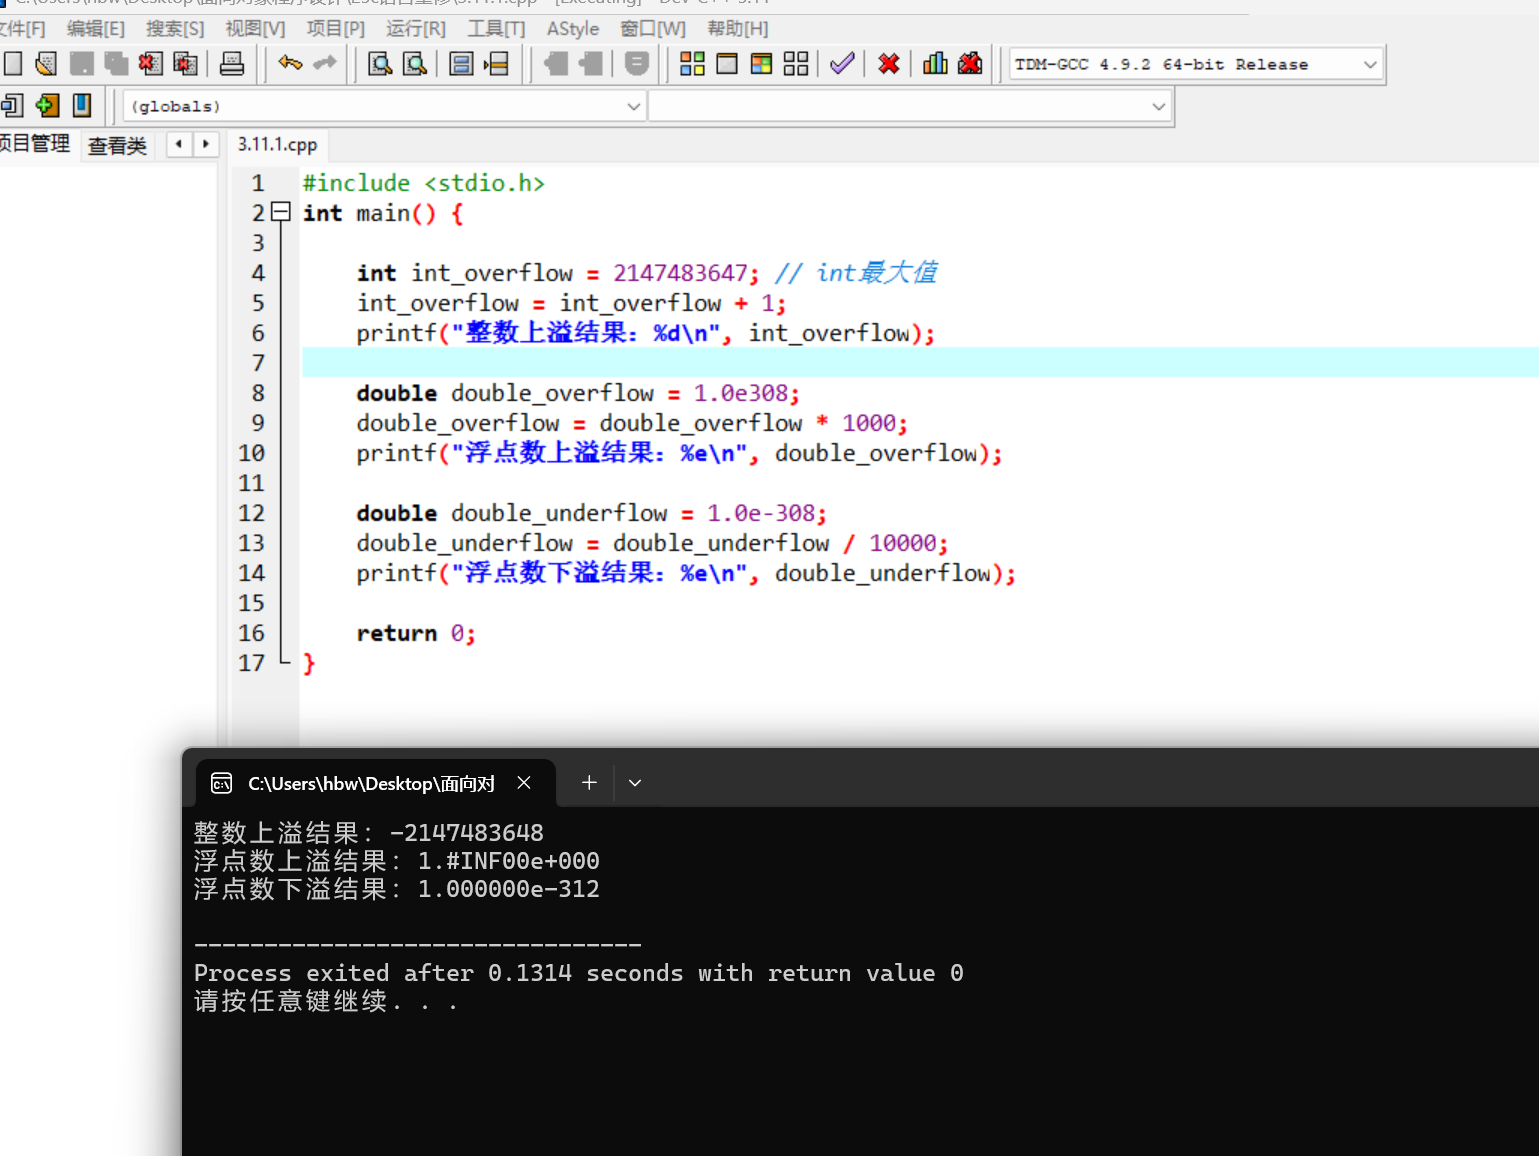Screen dimensions: 1539x1156
Task: Click 'Process exited after 0.1314 seconds' line
Action: 579,973
